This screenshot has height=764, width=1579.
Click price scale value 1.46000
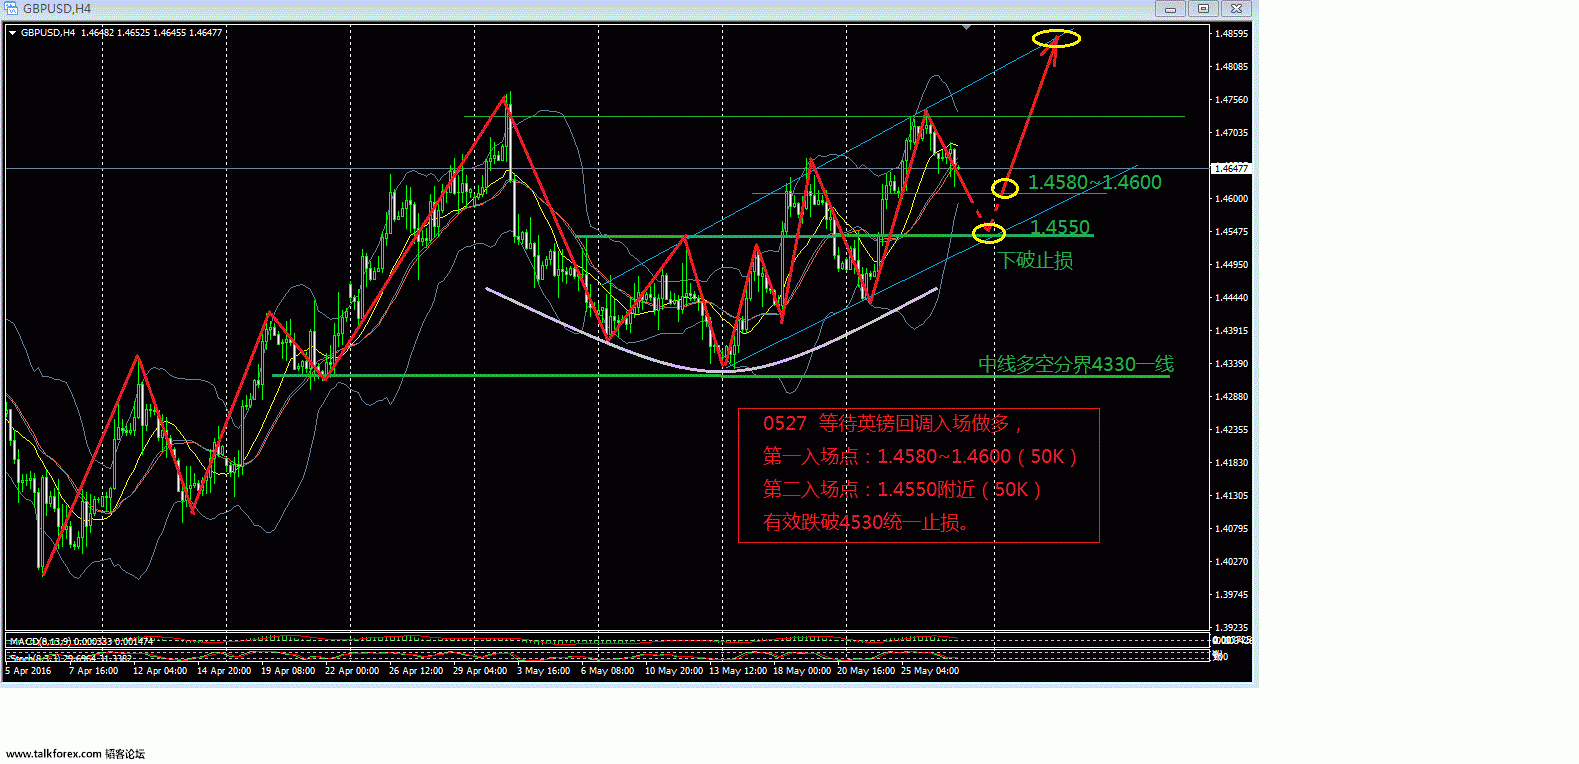coord(1231,199)
